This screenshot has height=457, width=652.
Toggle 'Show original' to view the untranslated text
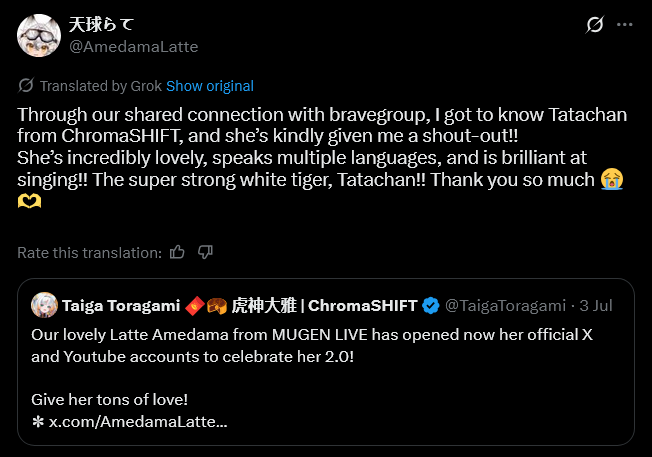point(210,86)
